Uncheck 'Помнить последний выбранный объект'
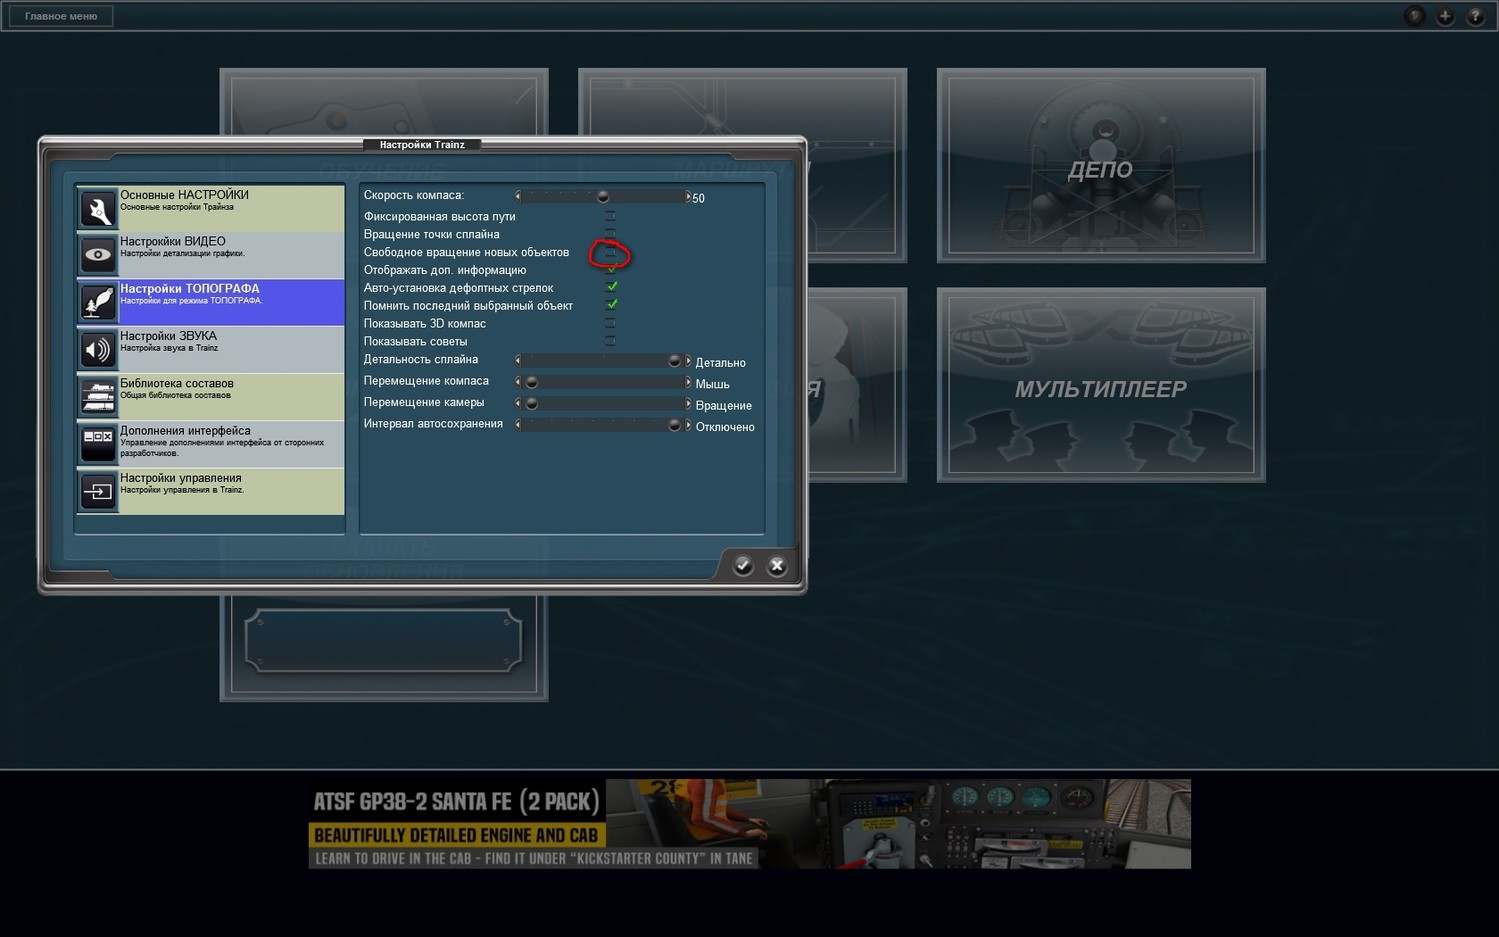Screen dimensions: 1499x937 [x=612, y=305]
